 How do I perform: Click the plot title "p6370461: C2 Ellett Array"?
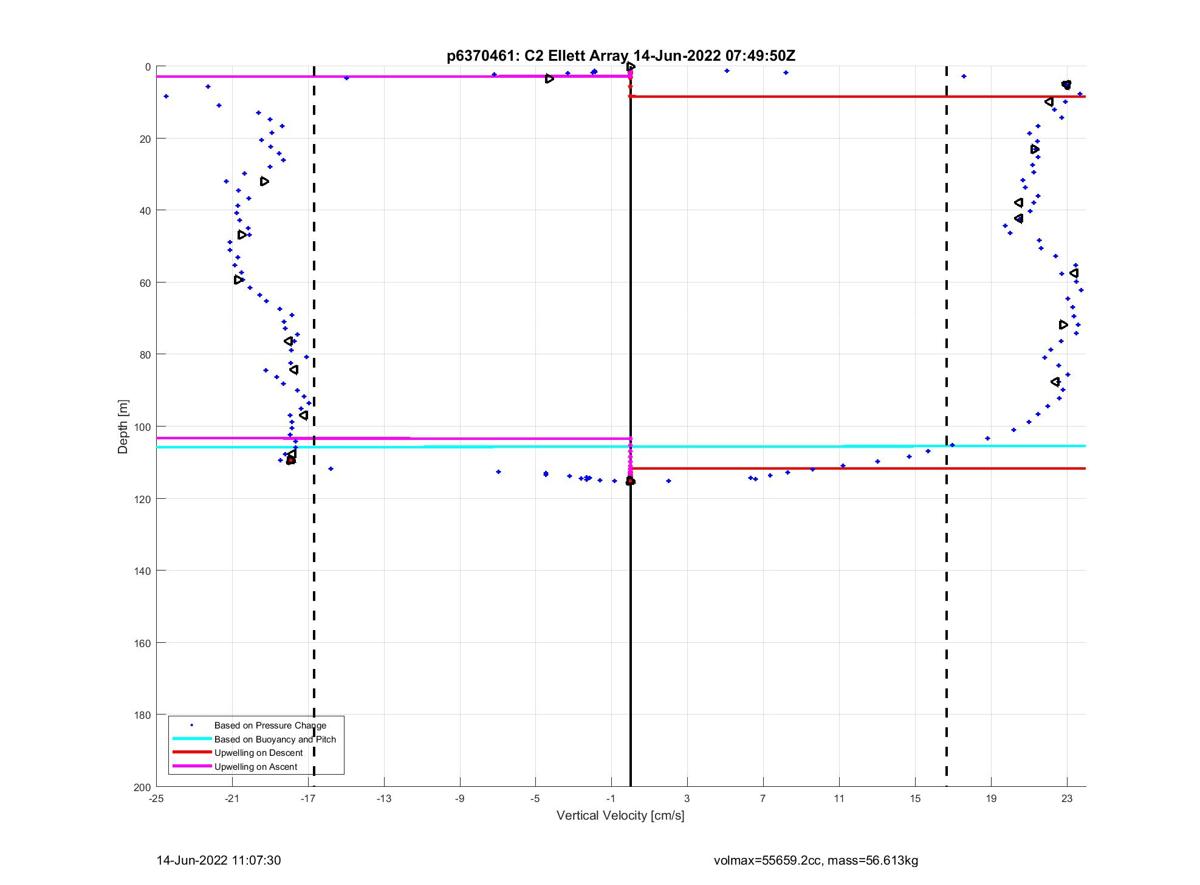(540, 57)
